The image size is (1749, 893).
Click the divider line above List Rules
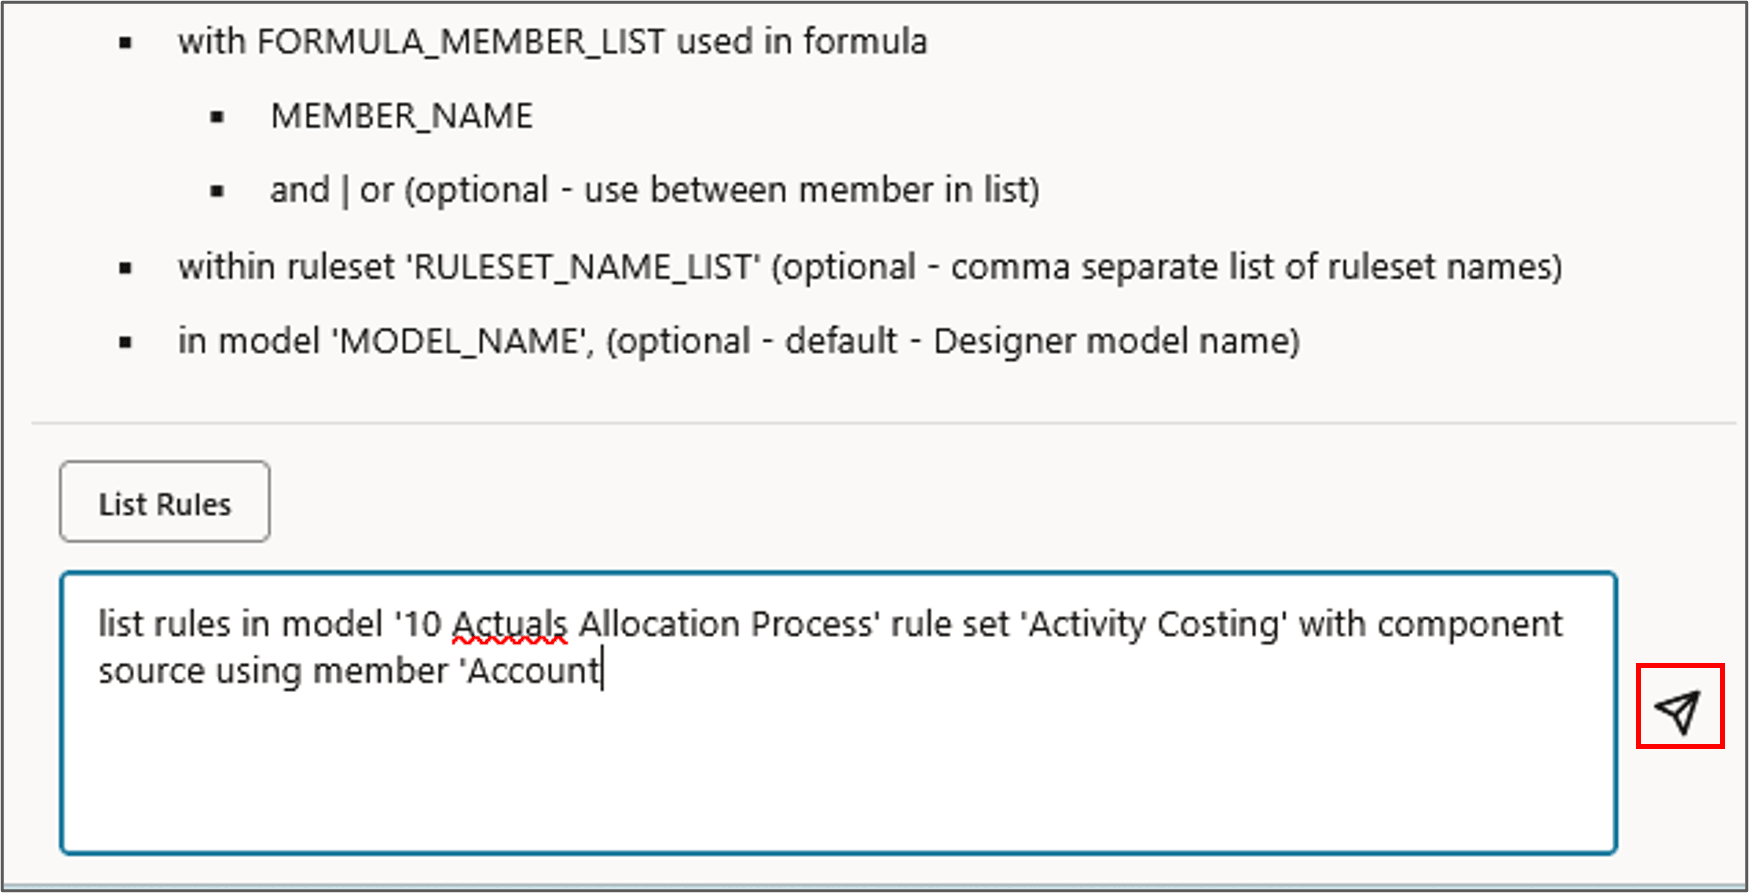coord(874,420)
